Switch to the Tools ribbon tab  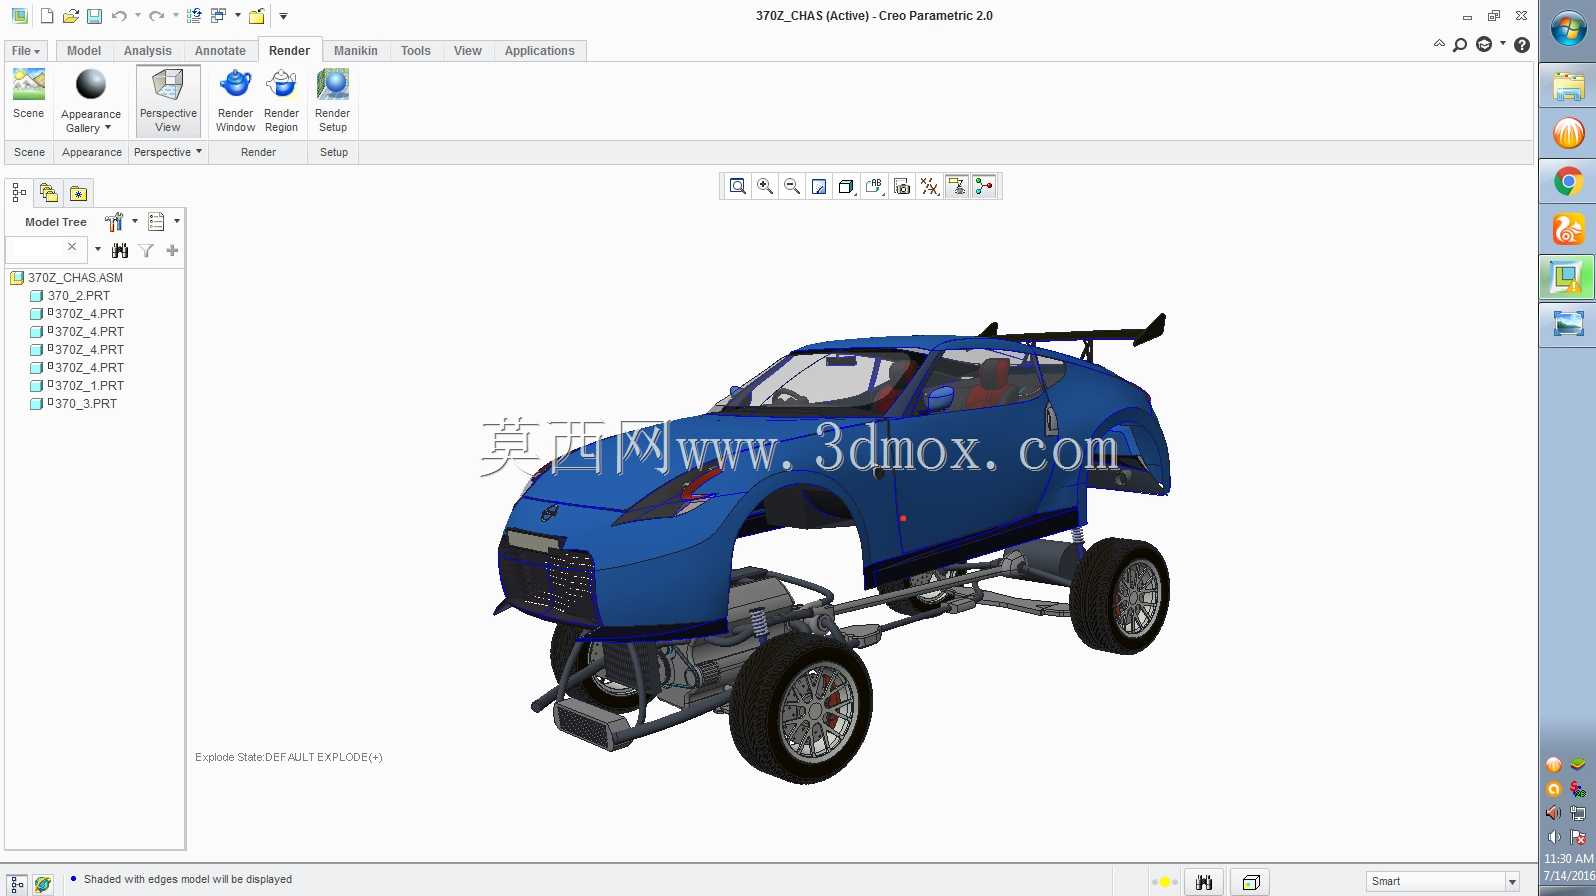416,51
